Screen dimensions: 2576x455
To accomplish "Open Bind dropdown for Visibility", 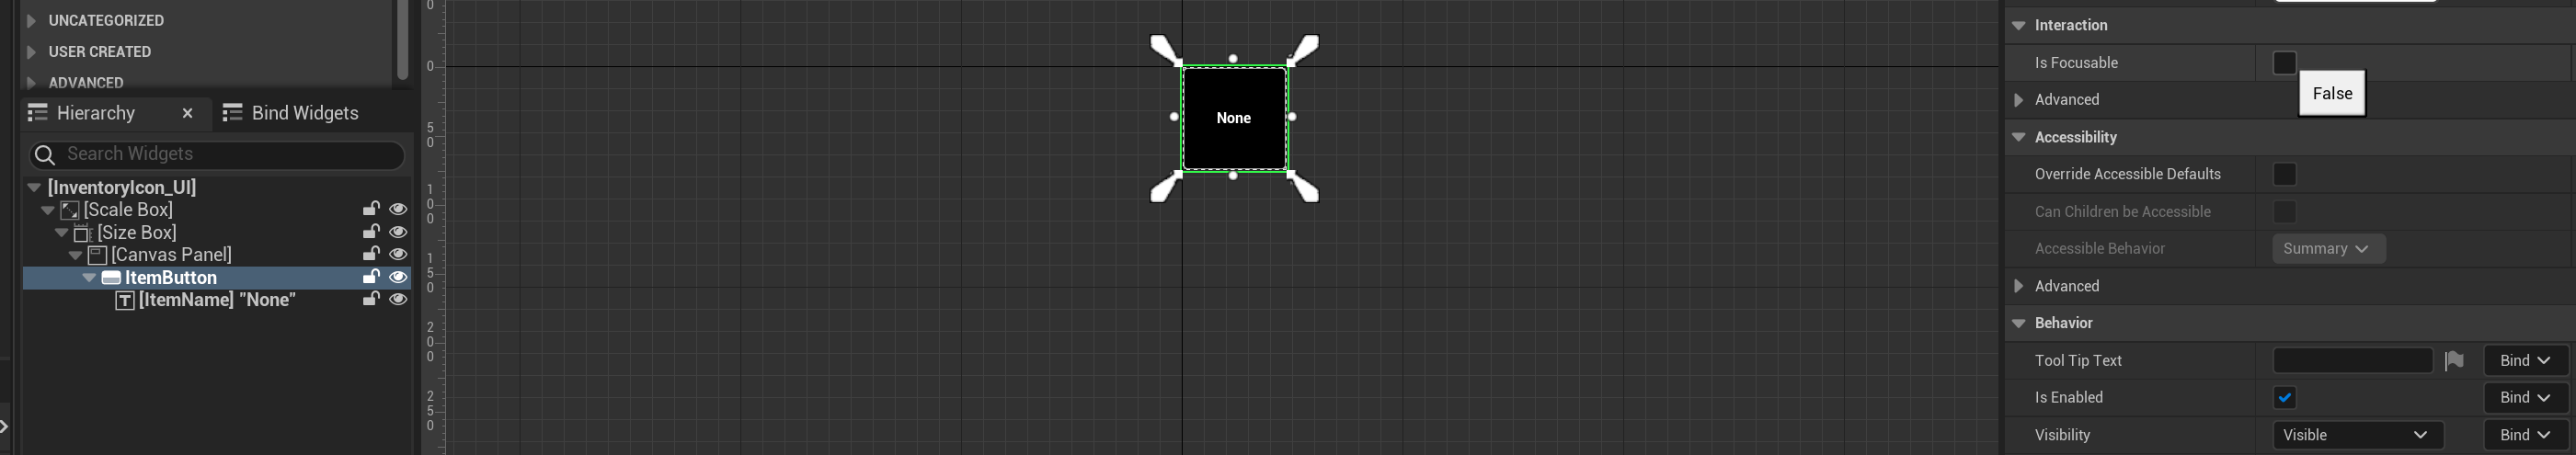I will coord(2525,435).
